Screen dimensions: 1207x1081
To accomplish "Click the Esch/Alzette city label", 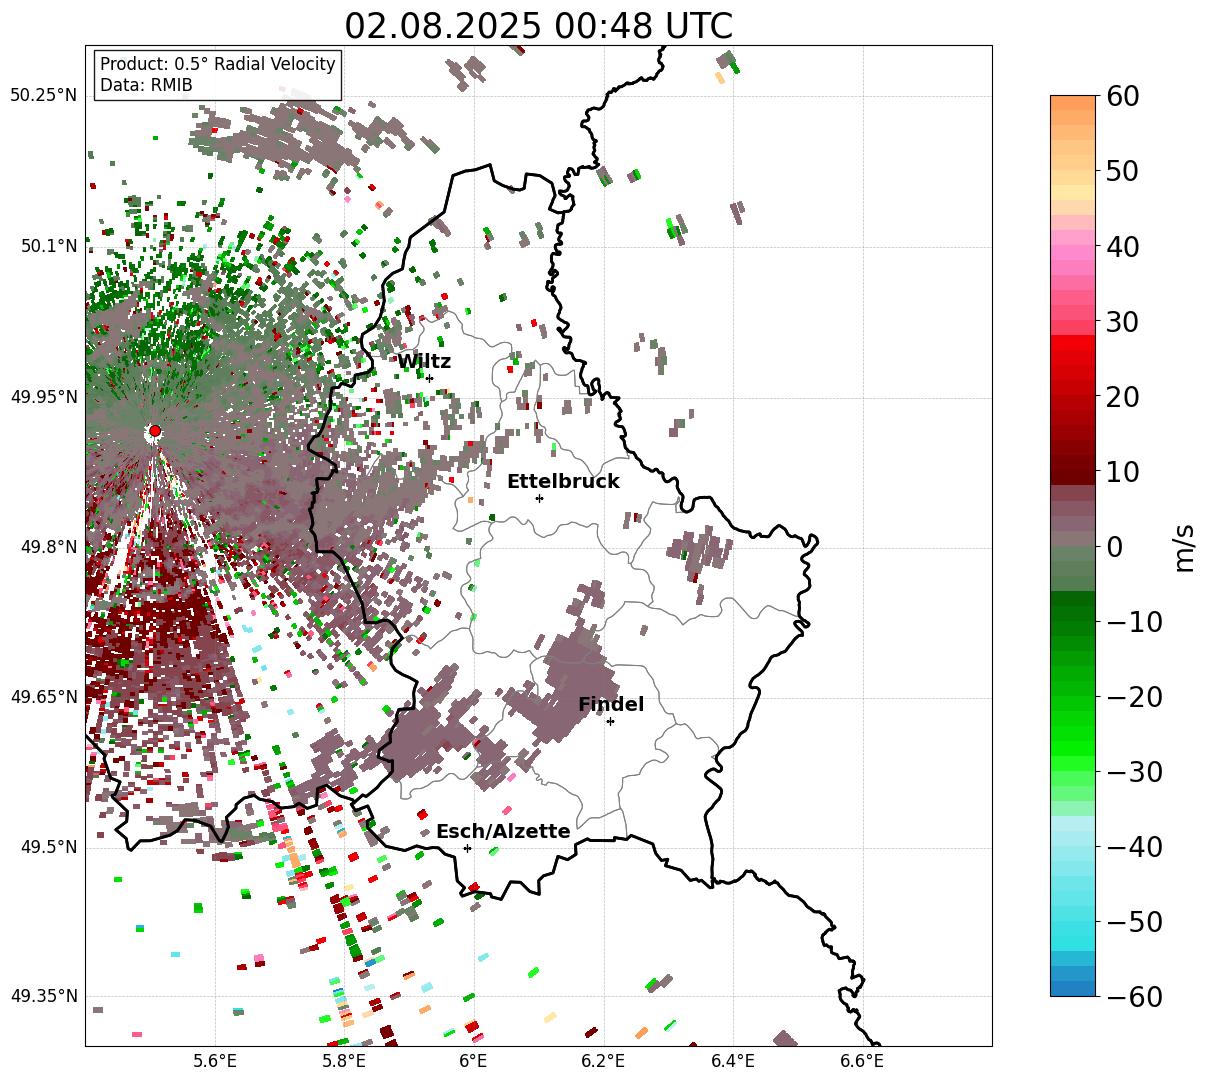I will (x=503, y=832).
